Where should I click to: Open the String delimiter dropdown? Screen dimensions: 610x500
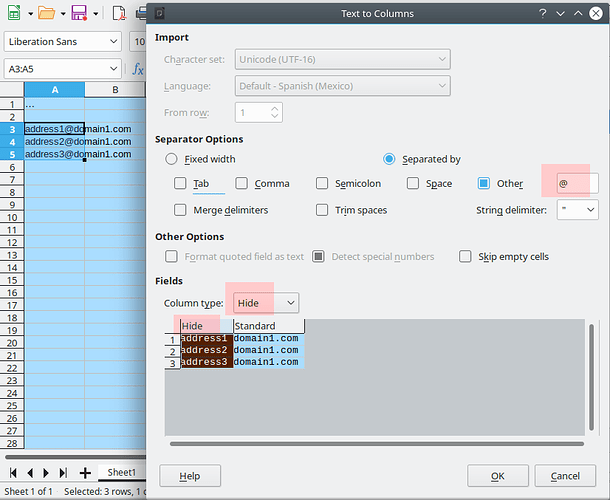point(577,210)
